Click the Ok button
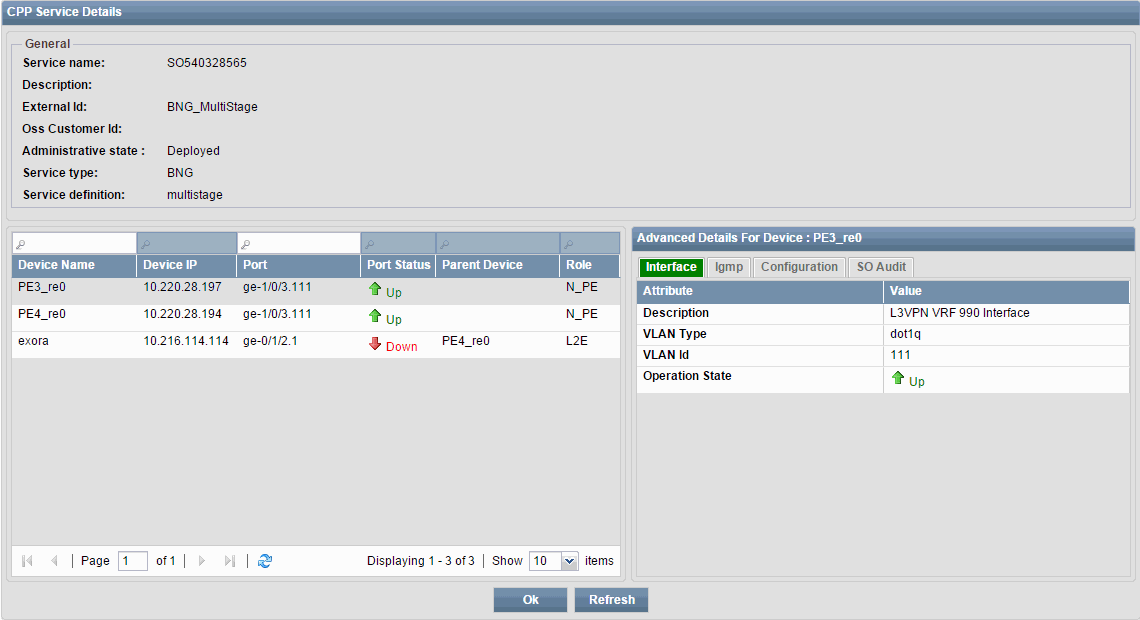The image size is (1140, 620). (529, 599)
